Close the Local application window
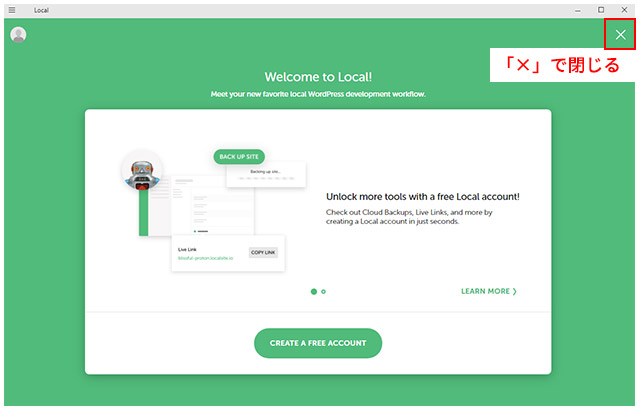Viewport: 640px width, 410px height. (x=624, y=10)
